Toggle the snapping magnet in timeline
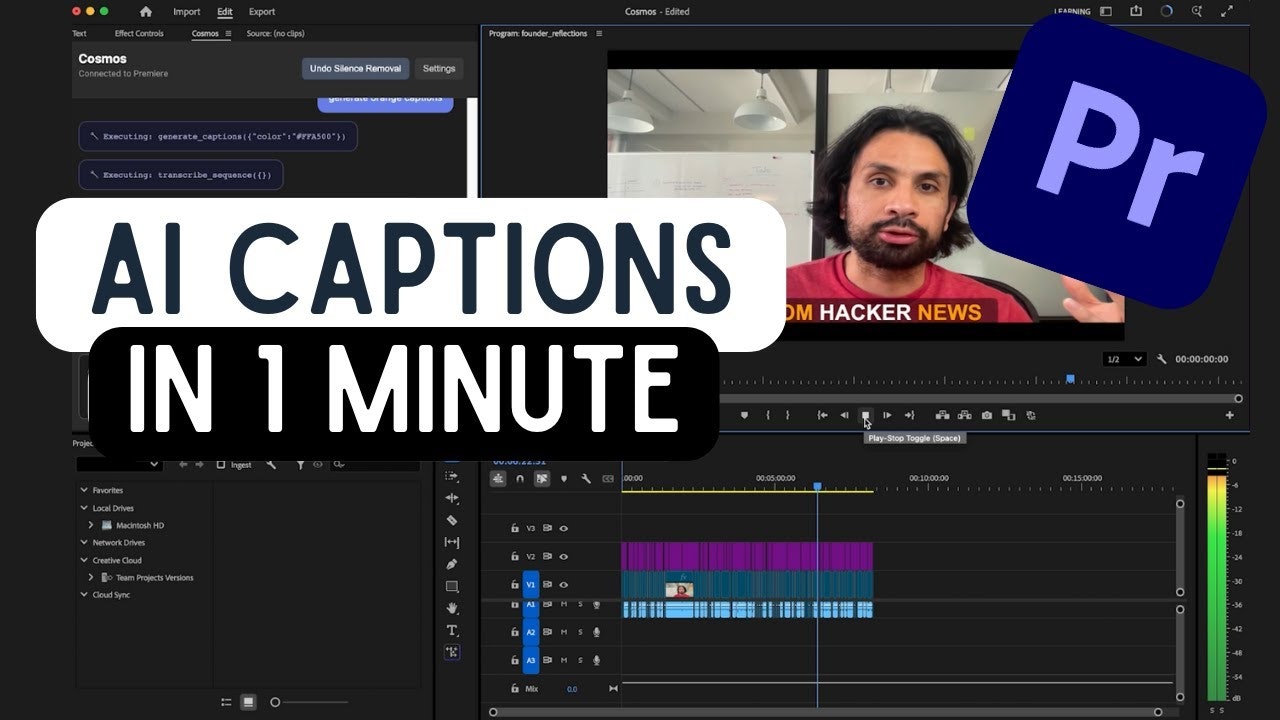The image size is (1280, 720). pyautogui.click(x=520, y=479)
